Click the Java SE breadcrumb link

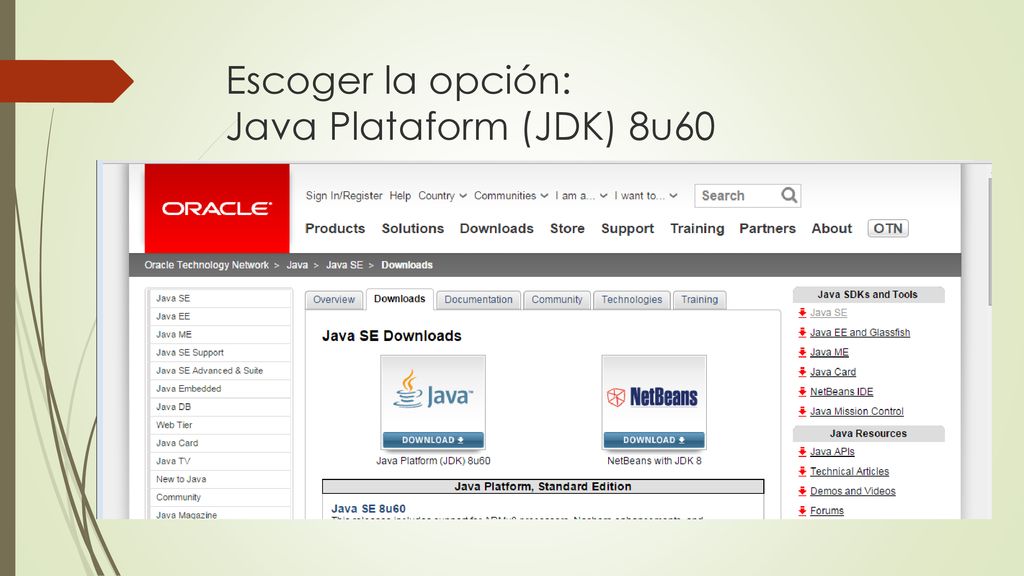click(344, 264)
